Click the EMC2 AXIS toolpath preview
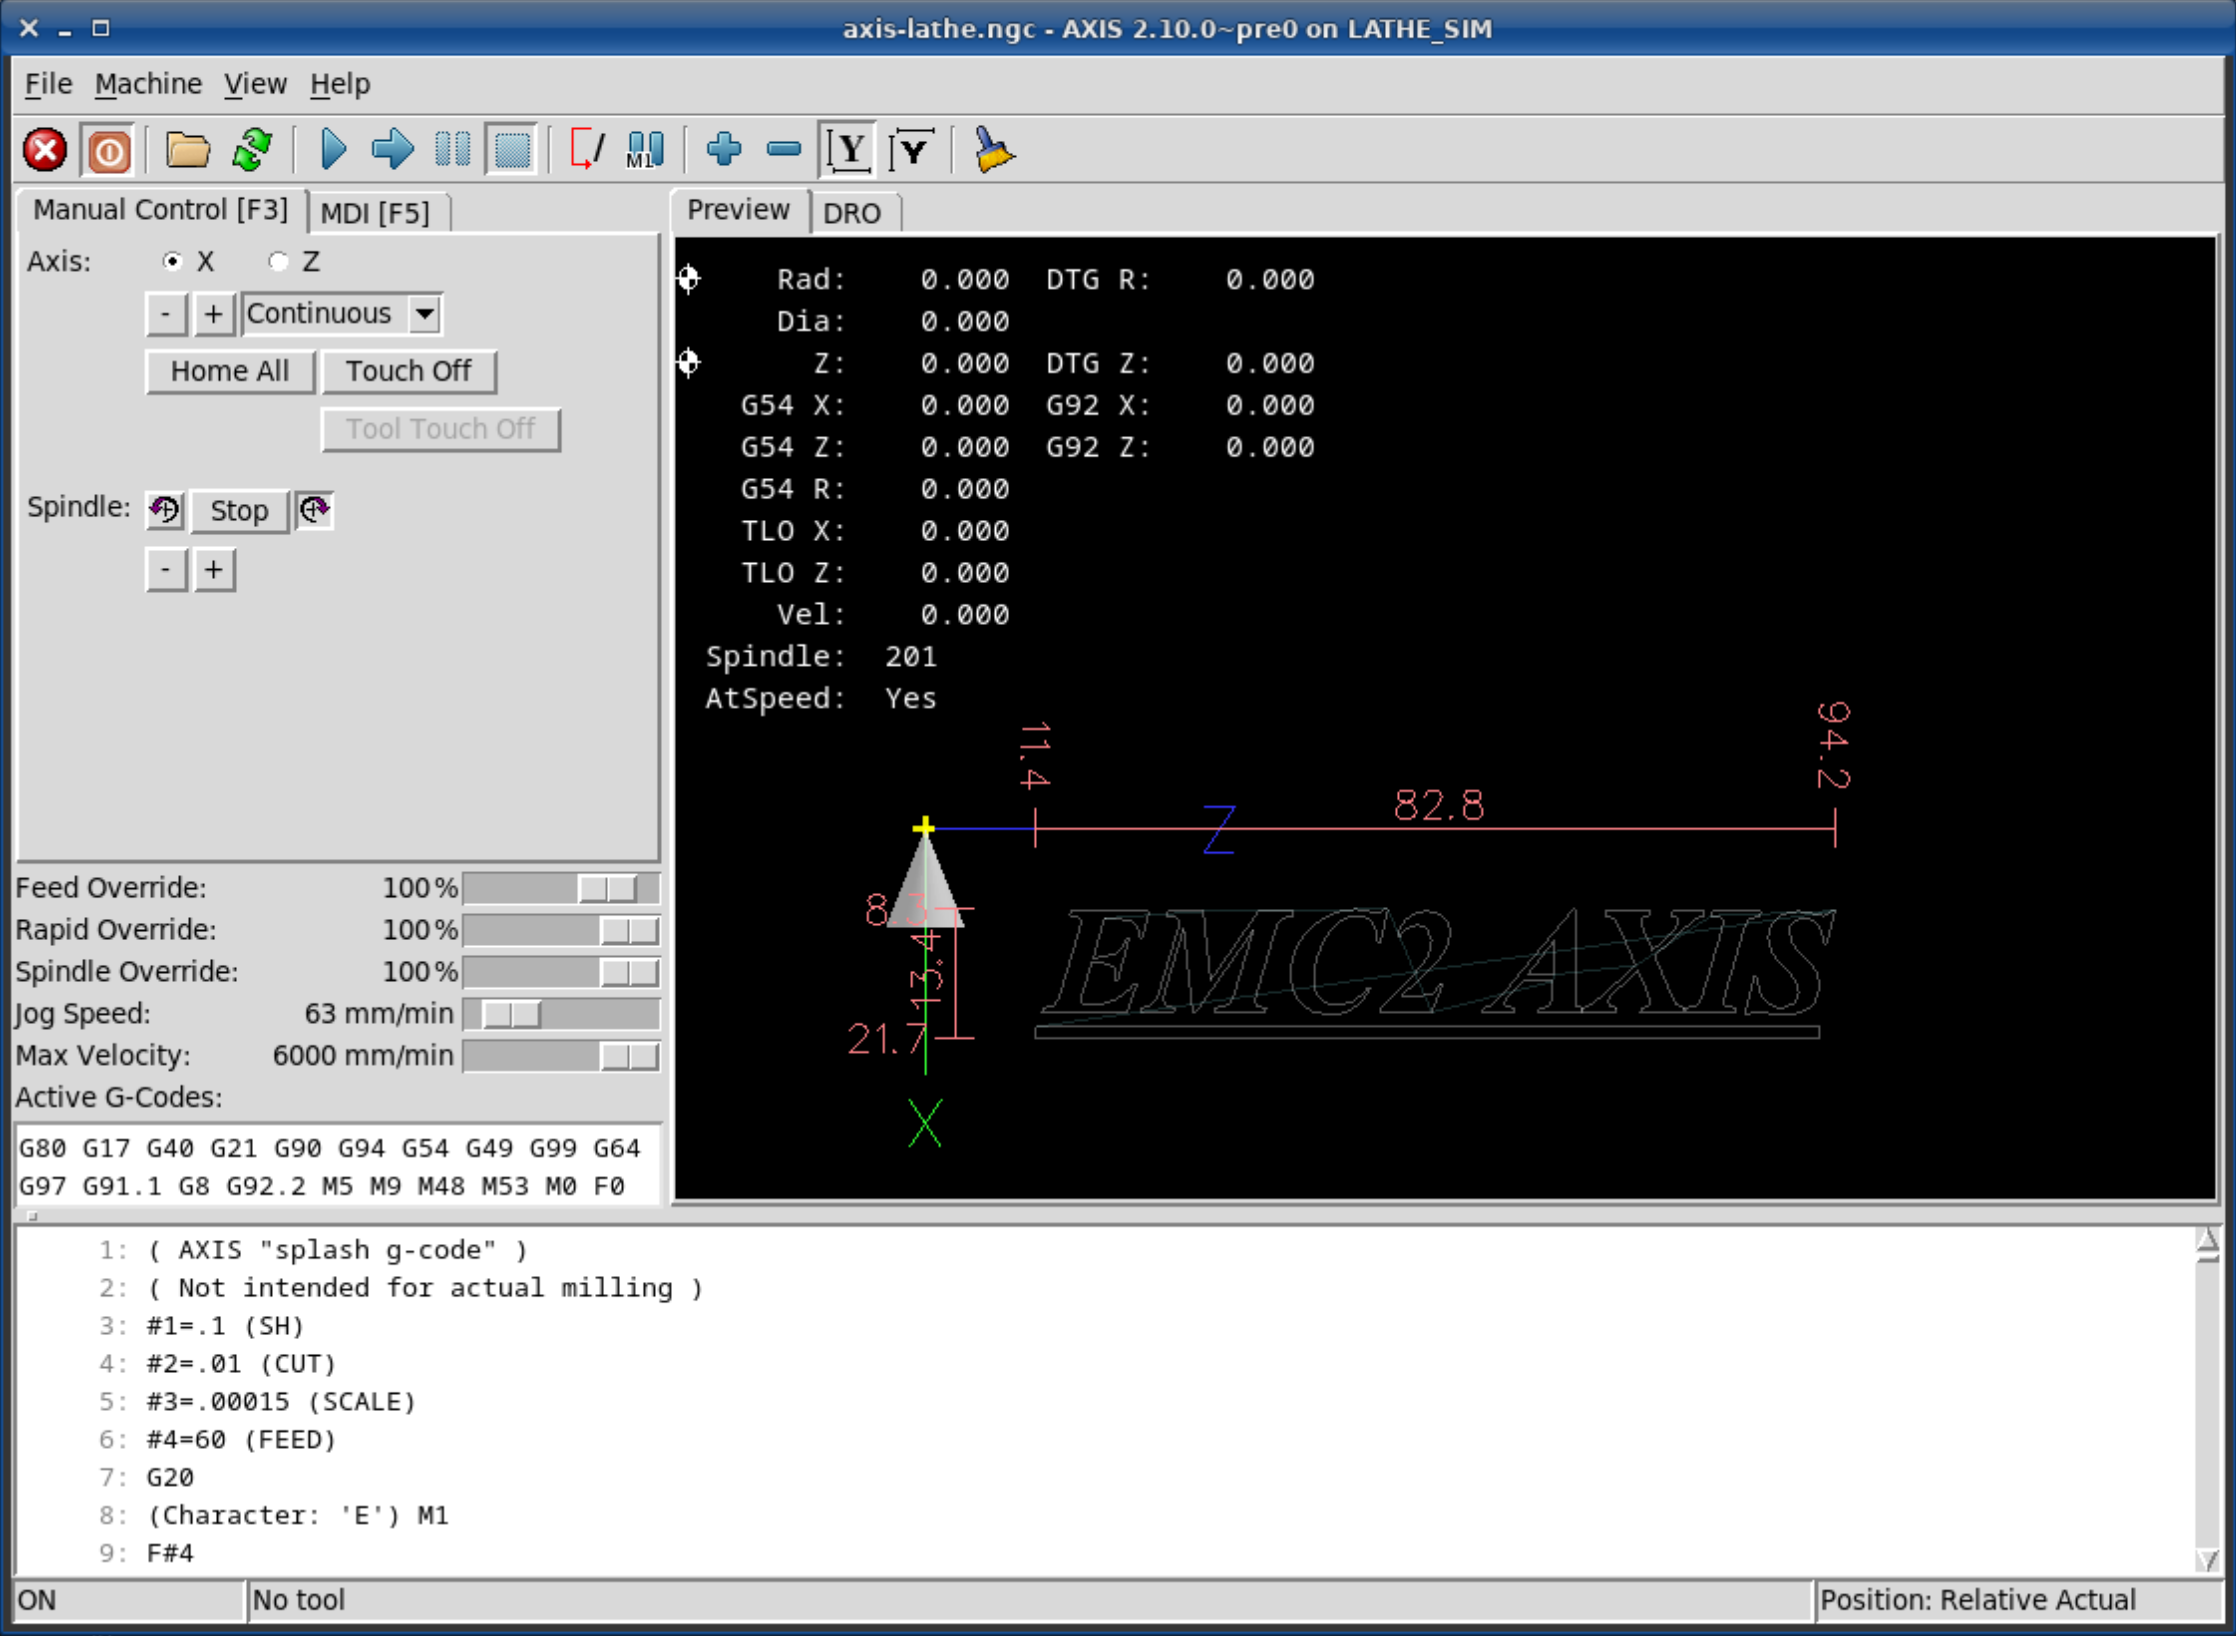The width and height of the screenshot is (2236, 1636). point(1435,975)
